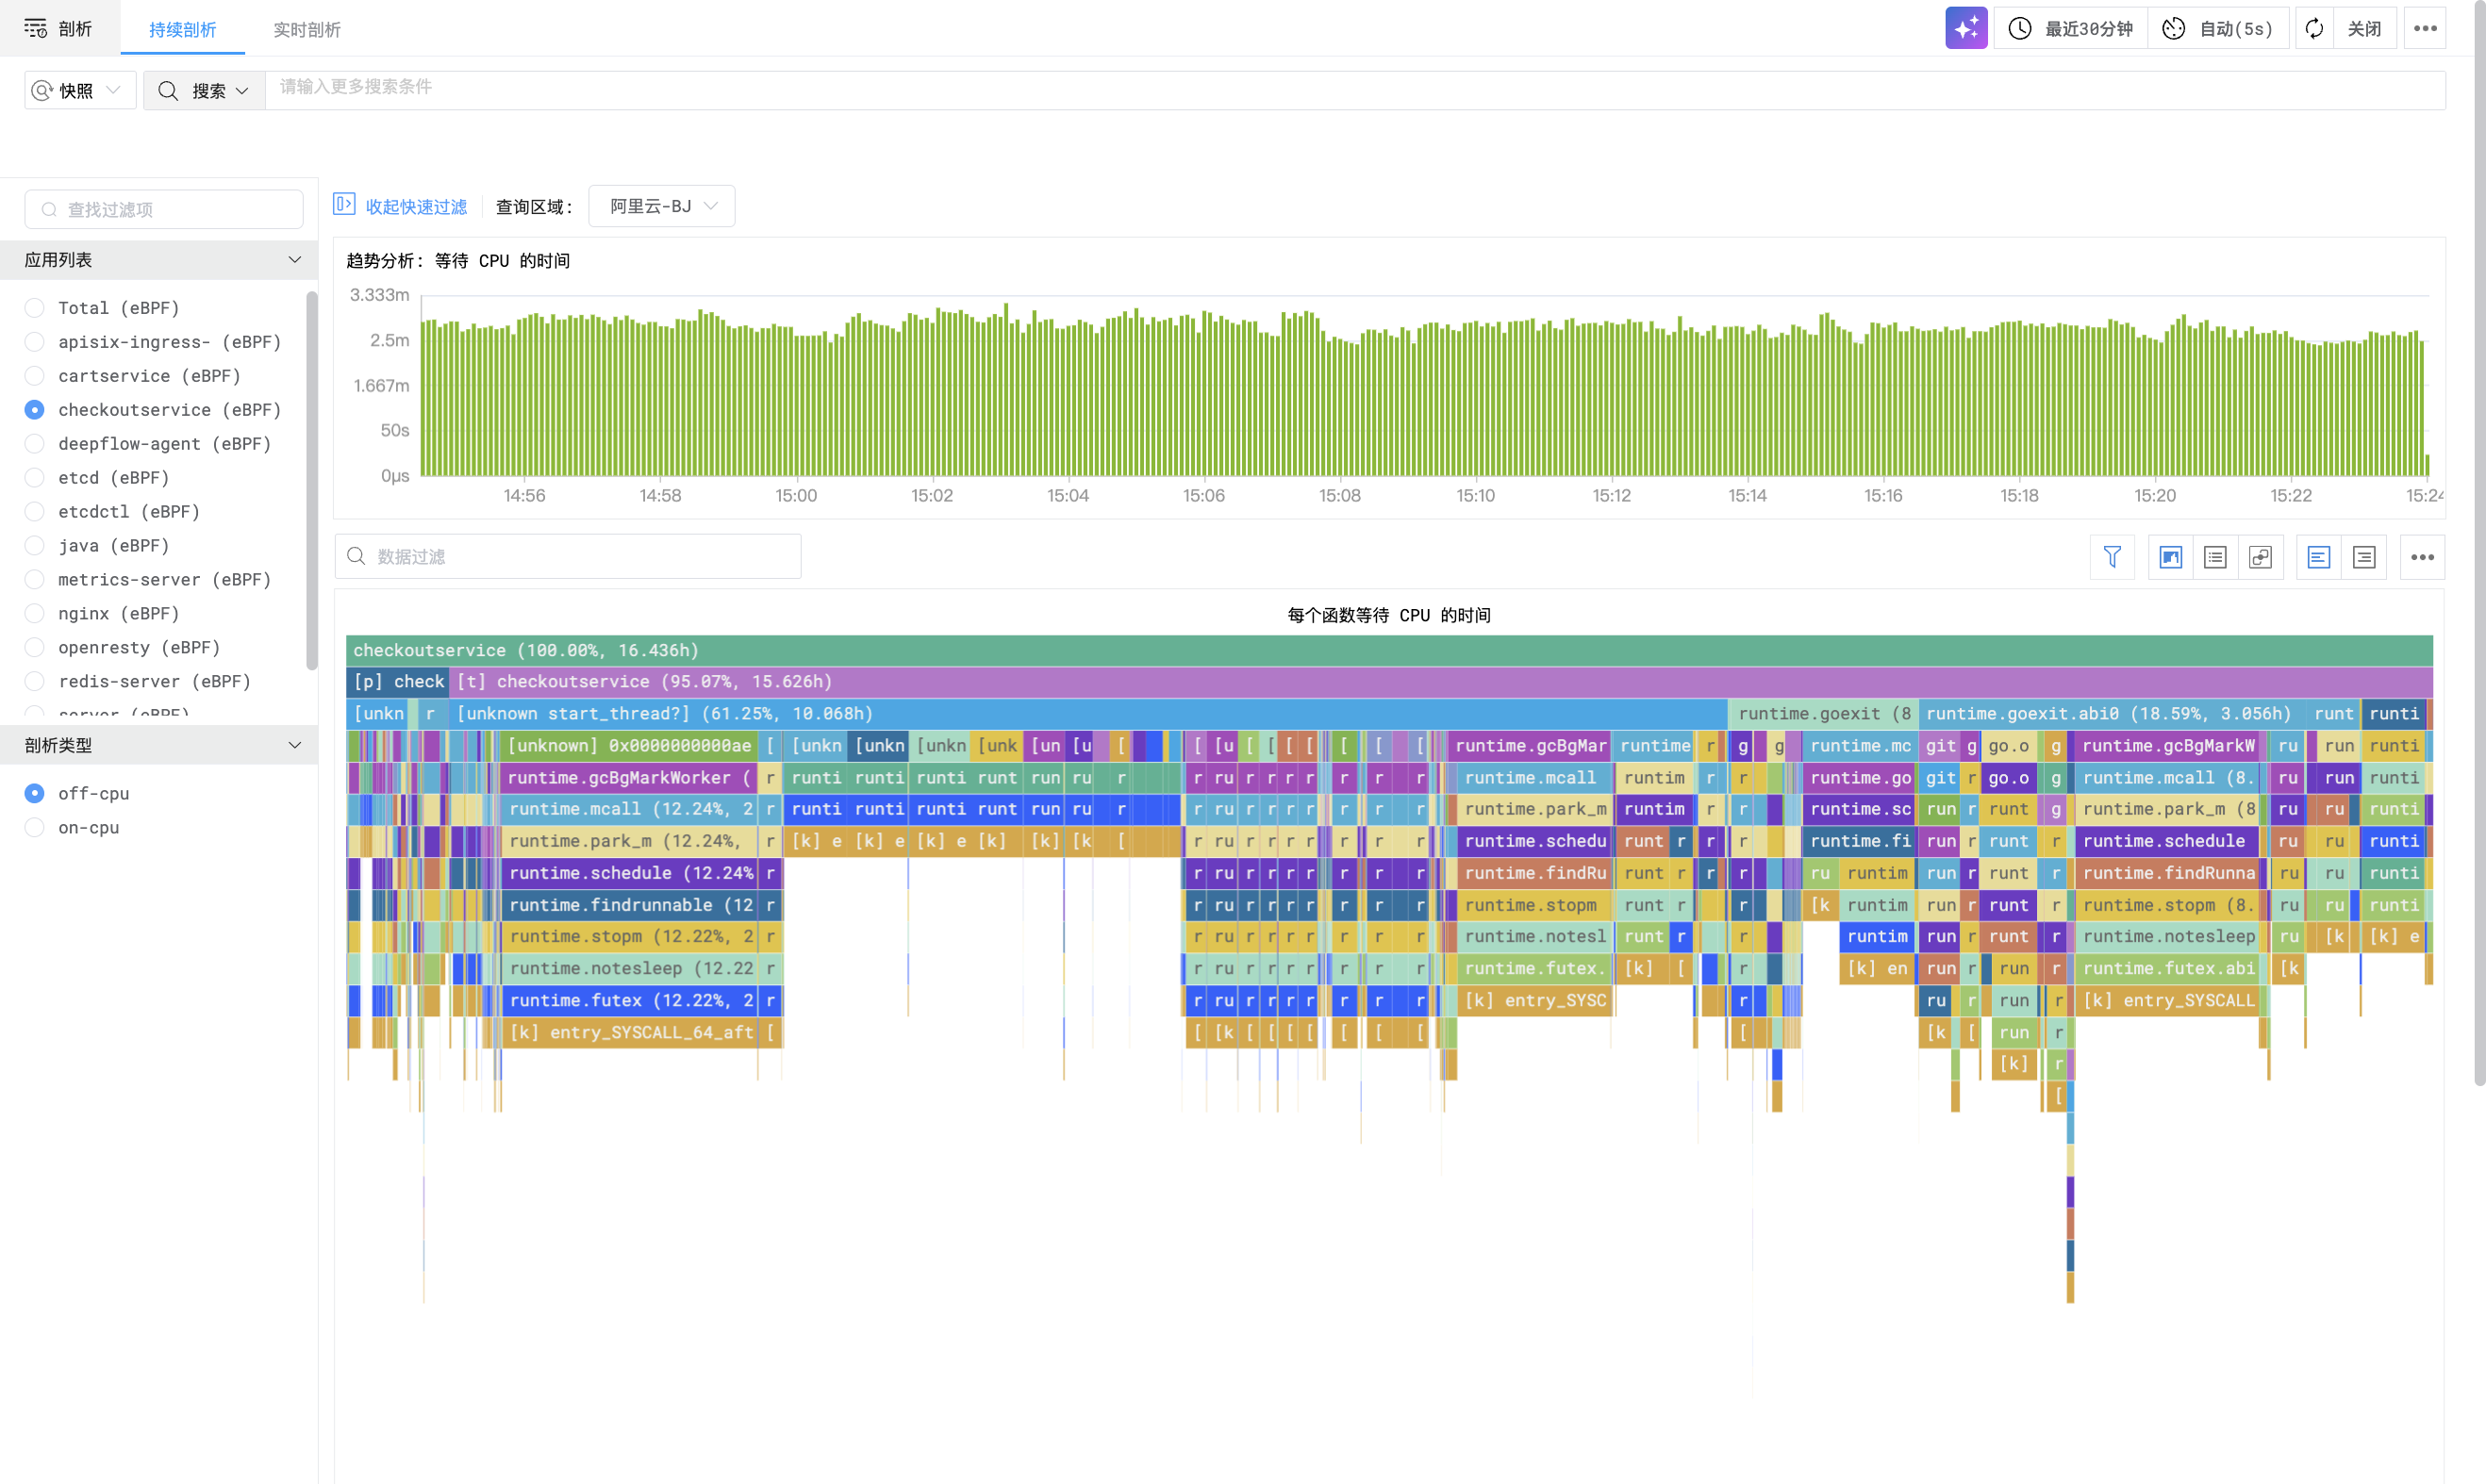This screenshot has width=2486, height=1484.
Task: Focus the 数据过滤 search field
Action: (580, 556)
